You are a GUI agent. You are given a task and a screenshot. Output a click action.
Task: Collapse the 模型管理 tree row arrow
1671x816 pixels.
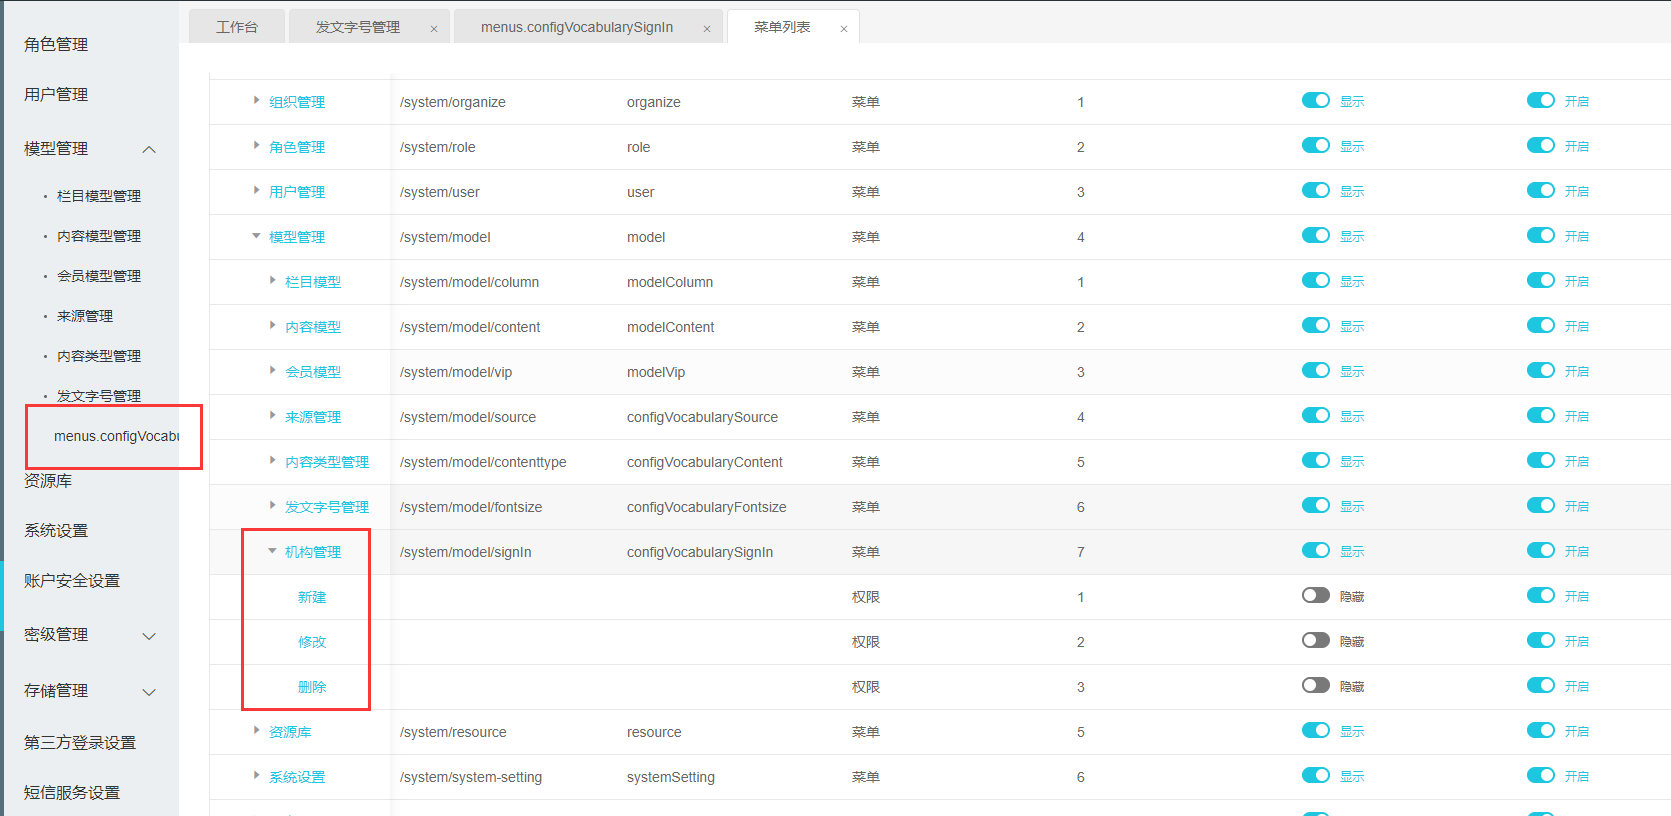coord(256,236)
